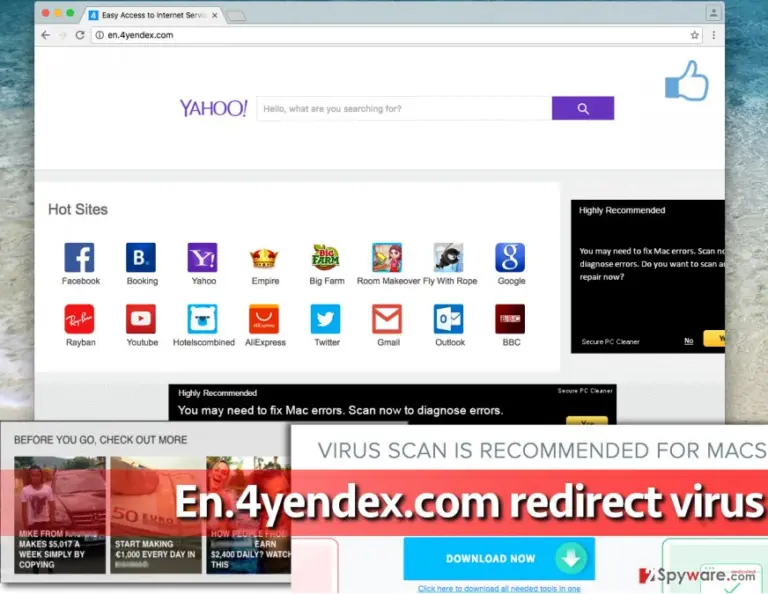Go back to the previous page
Screen dimensions: 768x594
[x=46, y=35]
